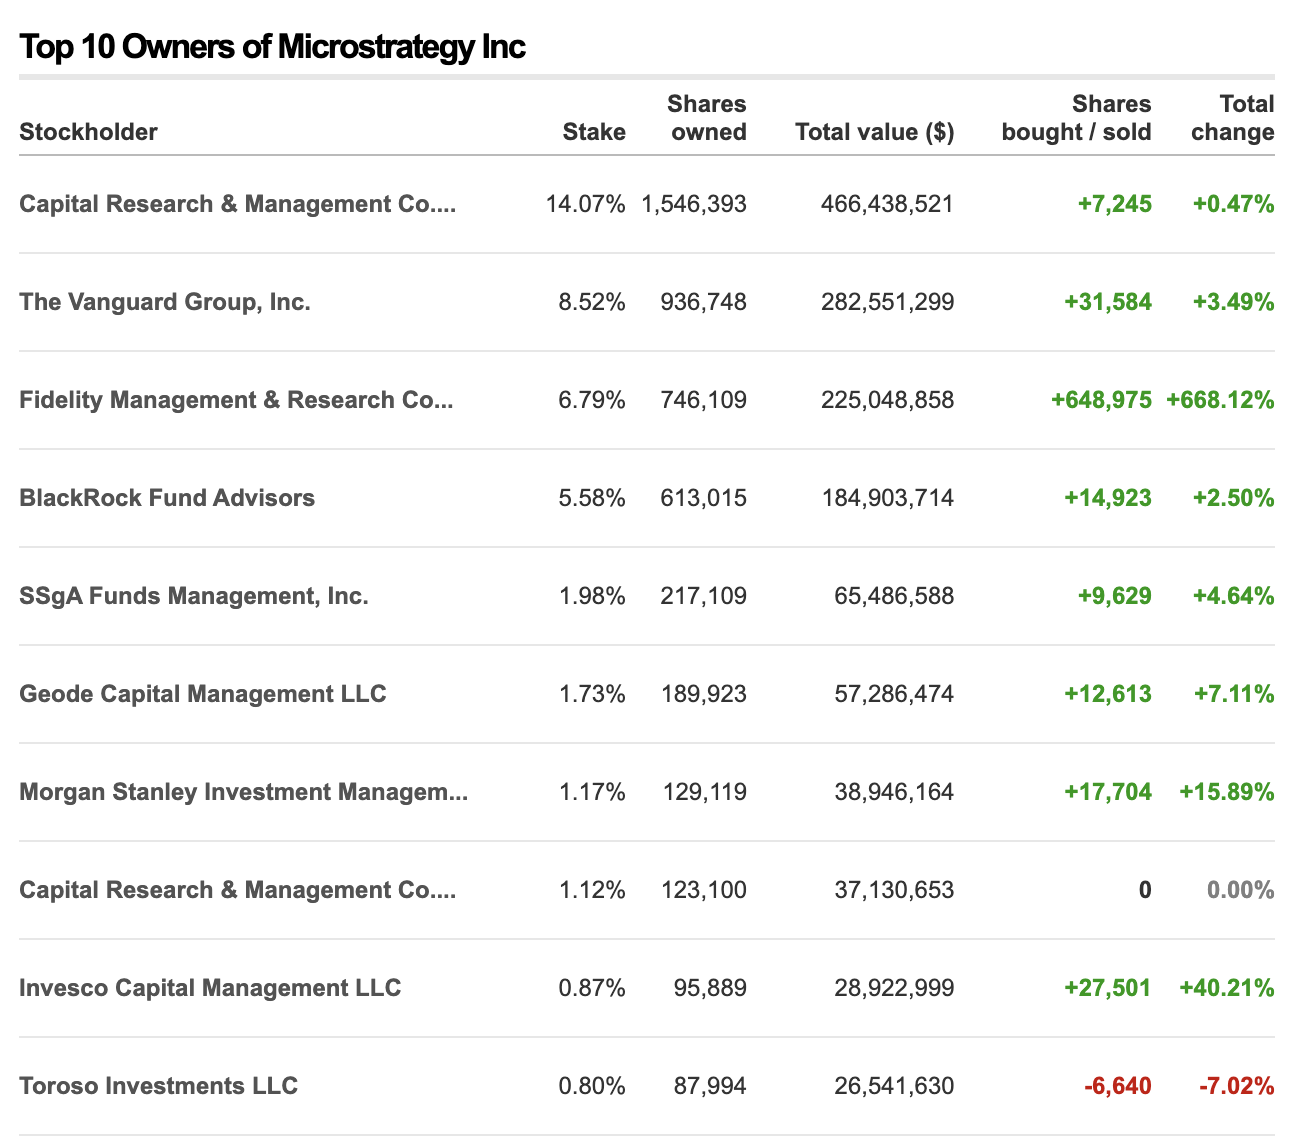1294x1140 pixels.
Task: Click the Shares owned column header
Action: [x=707, y=118]
